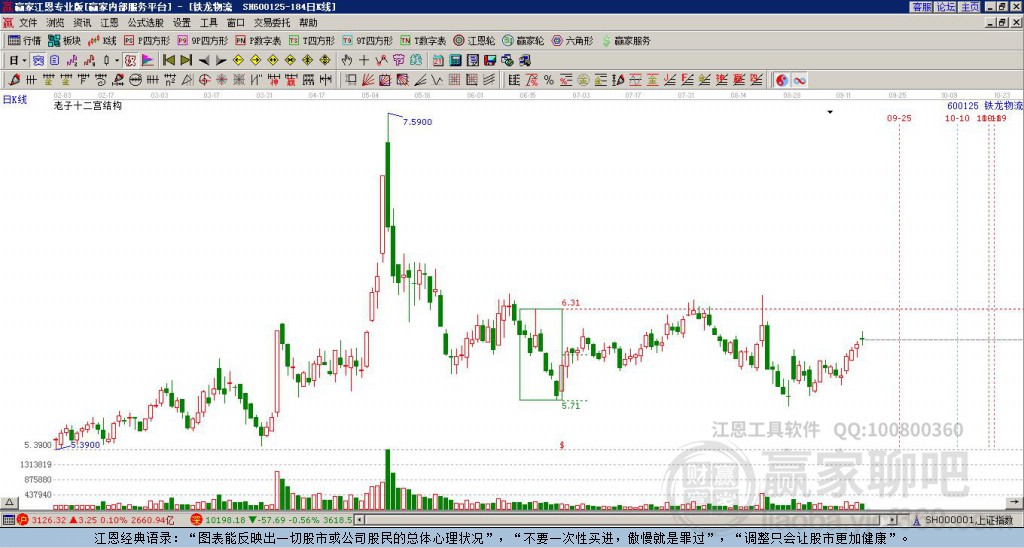The height and width of the screenshot is (548, 1024).
Task: Open the T数字表 tool
Action: coord(423,40)
